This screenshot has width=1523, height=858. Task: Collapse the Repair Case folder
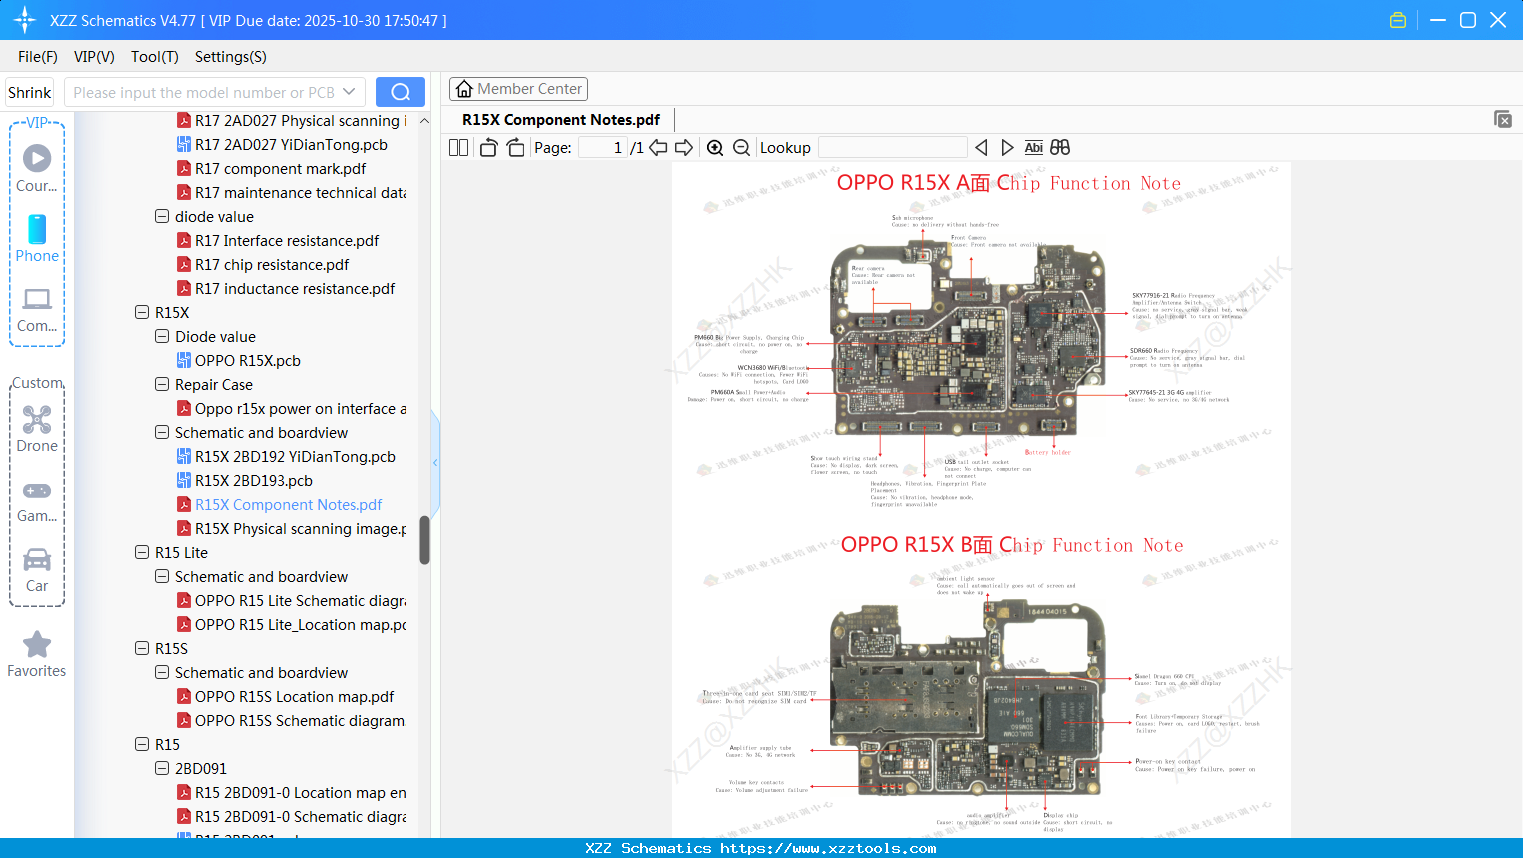162,384
